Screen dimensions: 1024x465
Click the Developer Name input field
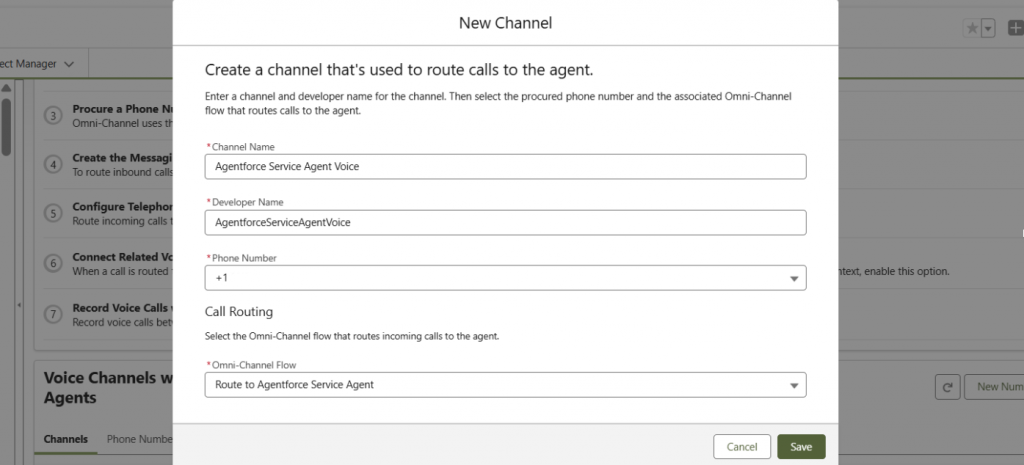[505, 222]
